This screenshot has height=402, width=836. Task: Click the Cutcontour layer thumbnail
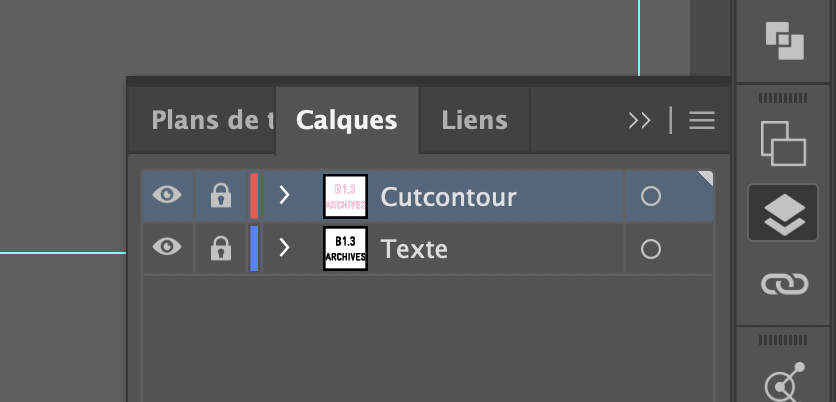coord(345,196)
